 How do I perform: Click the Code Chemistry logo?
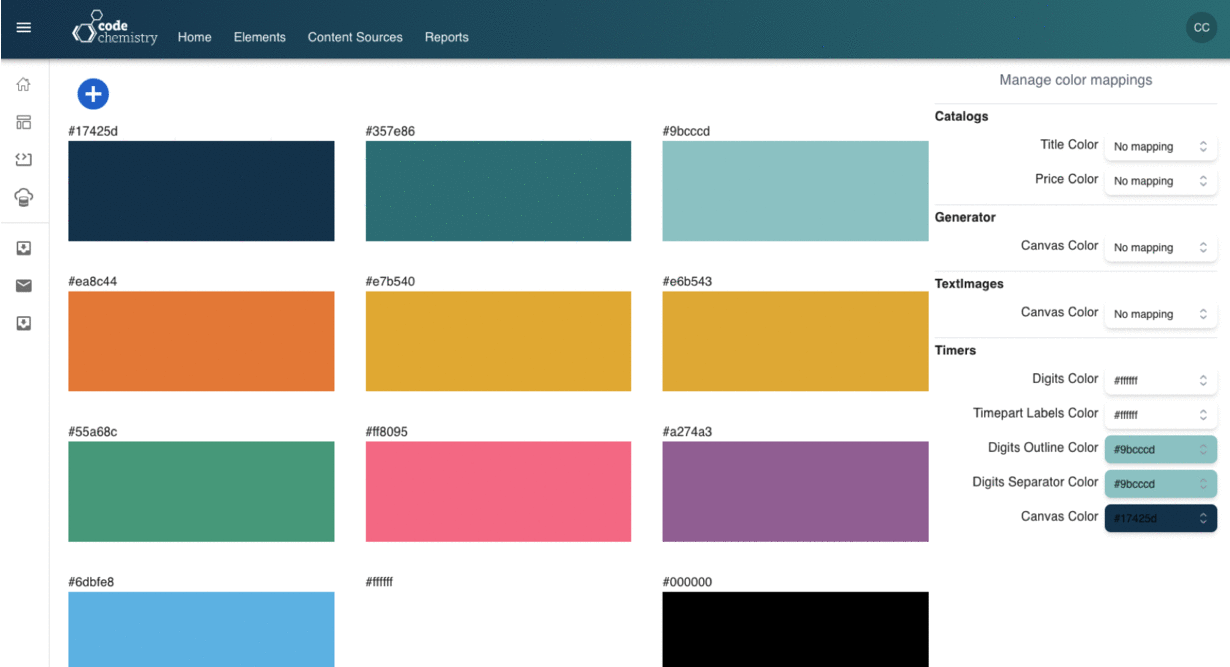tap(113, 28)
